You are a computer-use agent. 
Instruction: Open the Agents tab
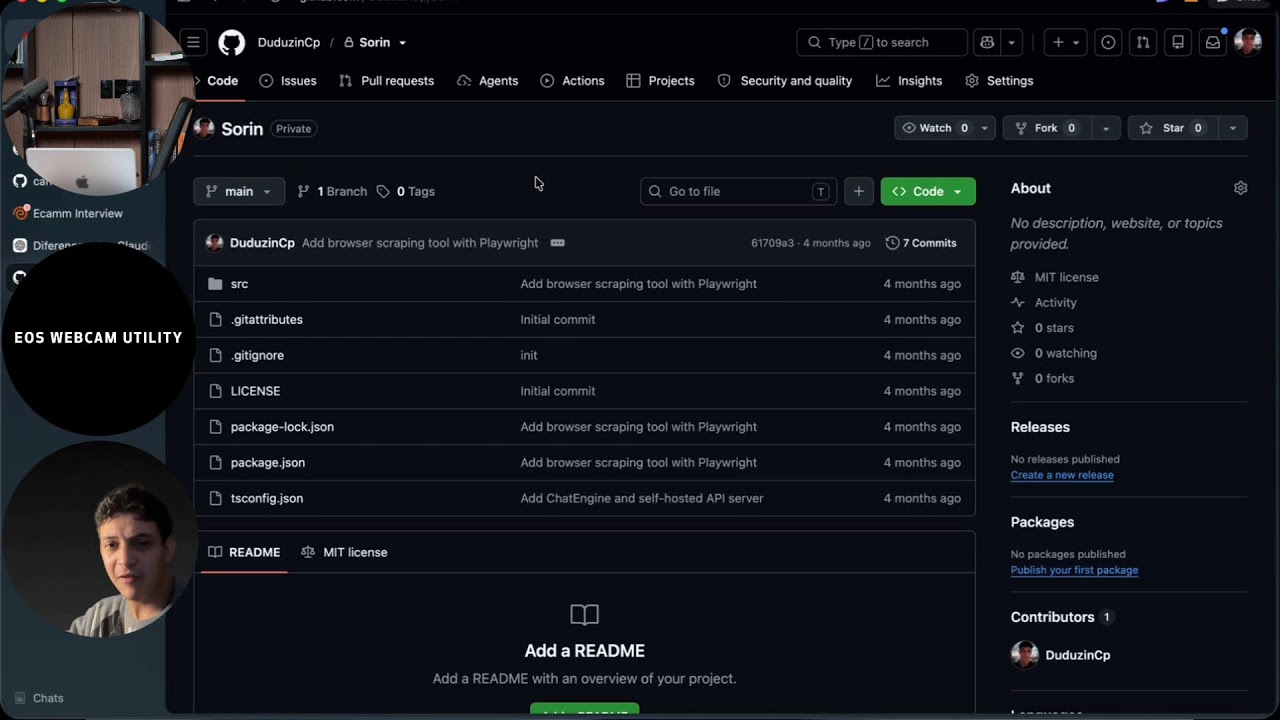pyautogui.click(x=488, y=81)
